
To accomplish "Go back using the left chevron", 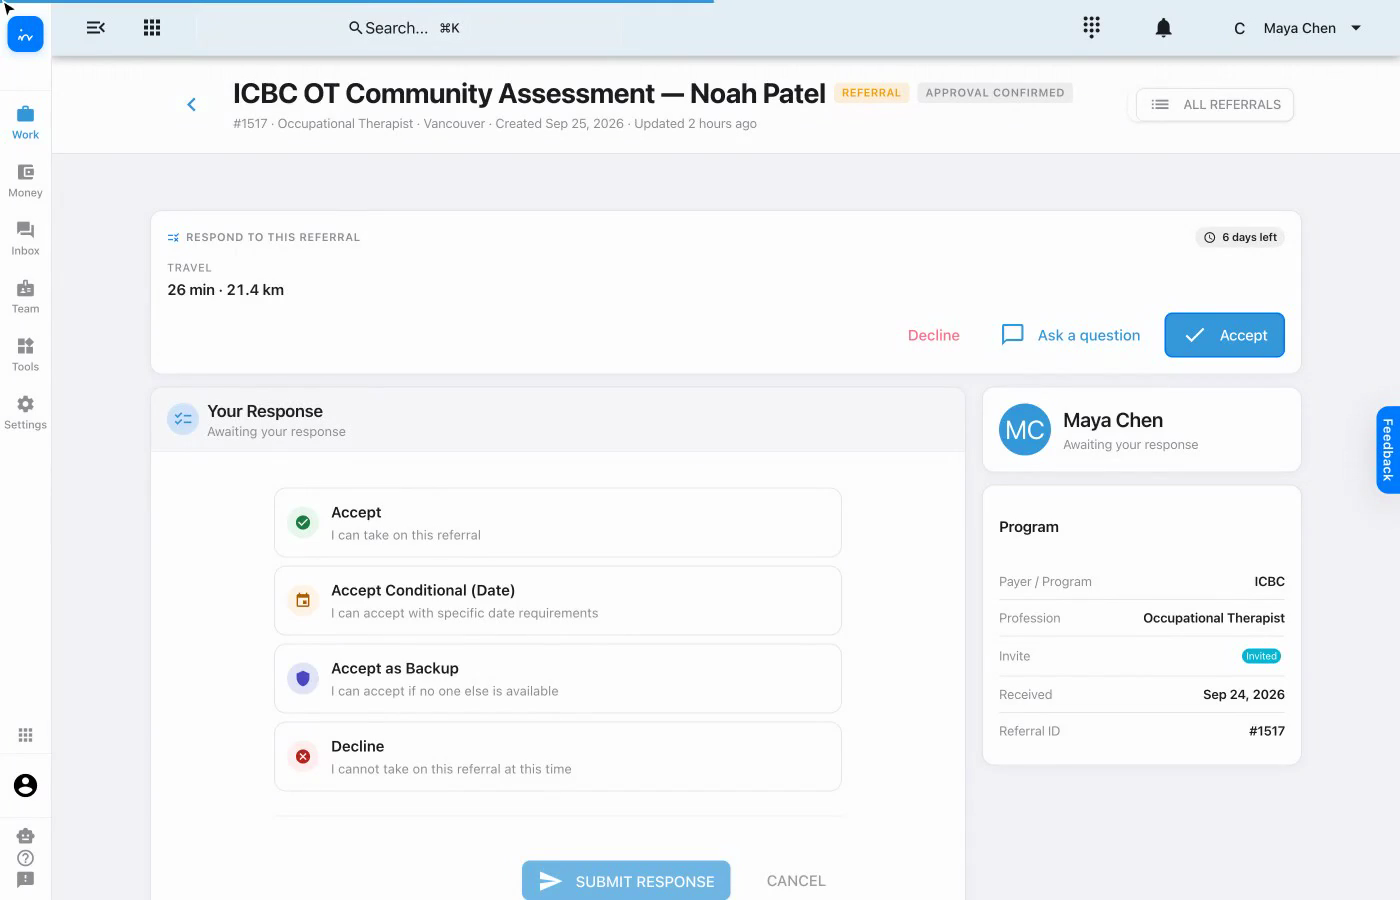I will tap(191, 104).
